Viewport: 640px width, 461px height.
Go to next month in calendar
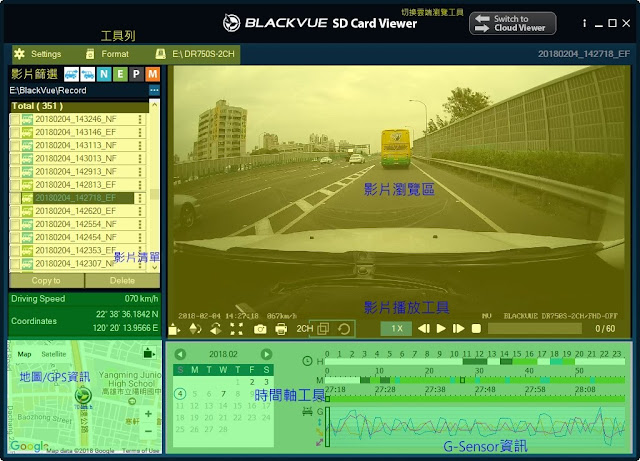266,354
